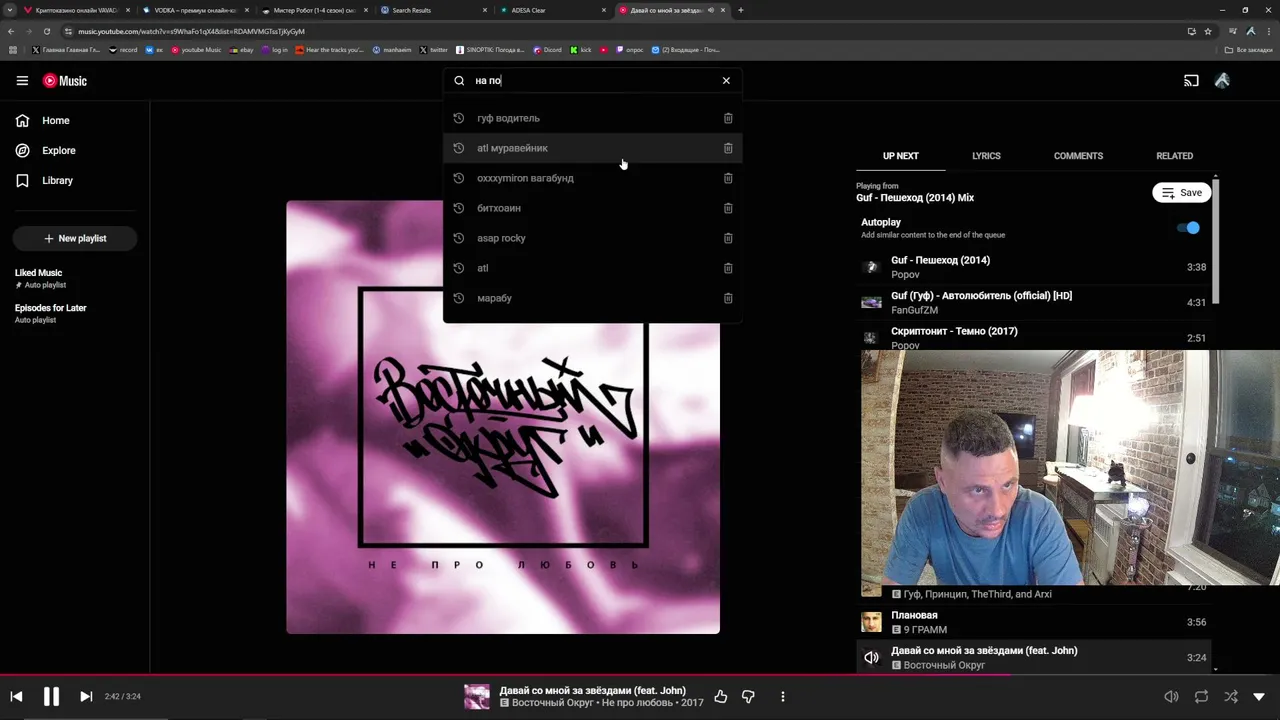
Task: Open the 'Не про любовь' album link in player bar
Action: [x=637, y=703]
